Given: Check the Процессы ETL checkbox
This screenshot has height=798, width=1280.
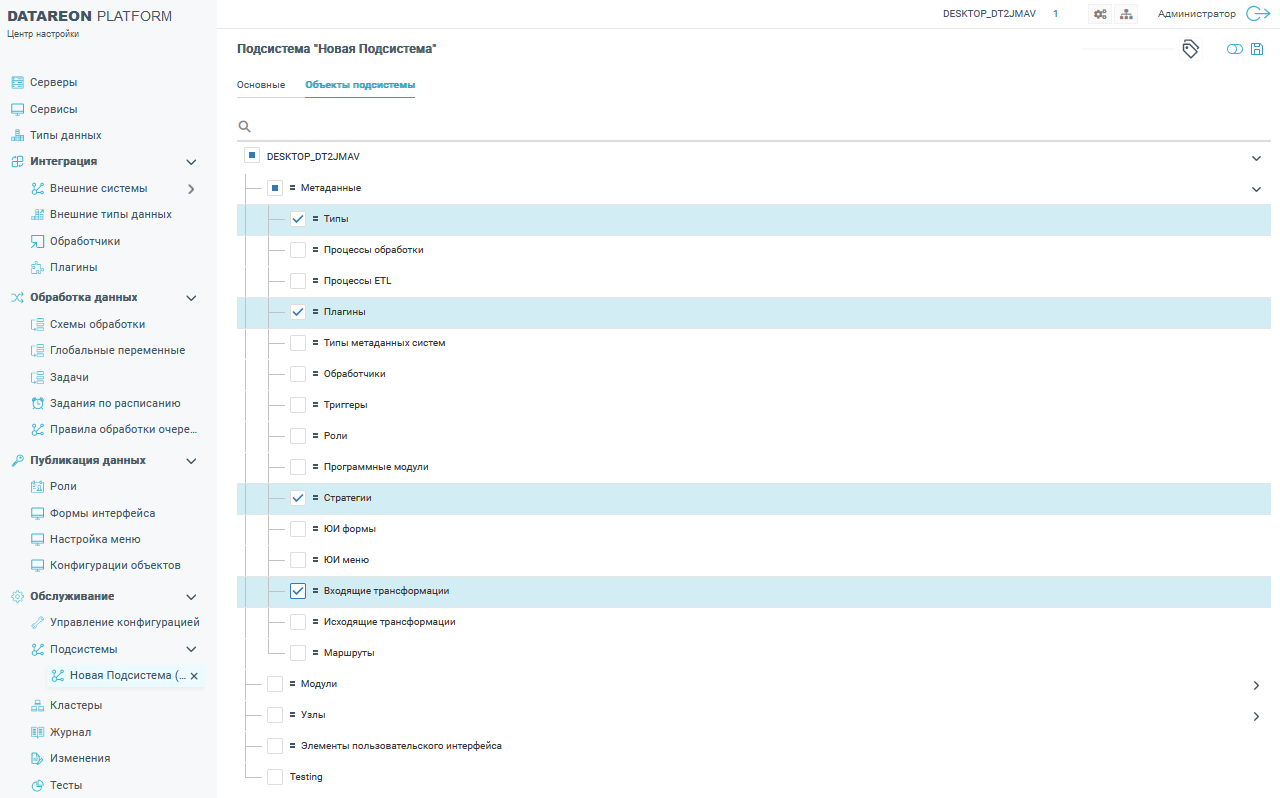Looking at the screenshot, I should (298, 281).
